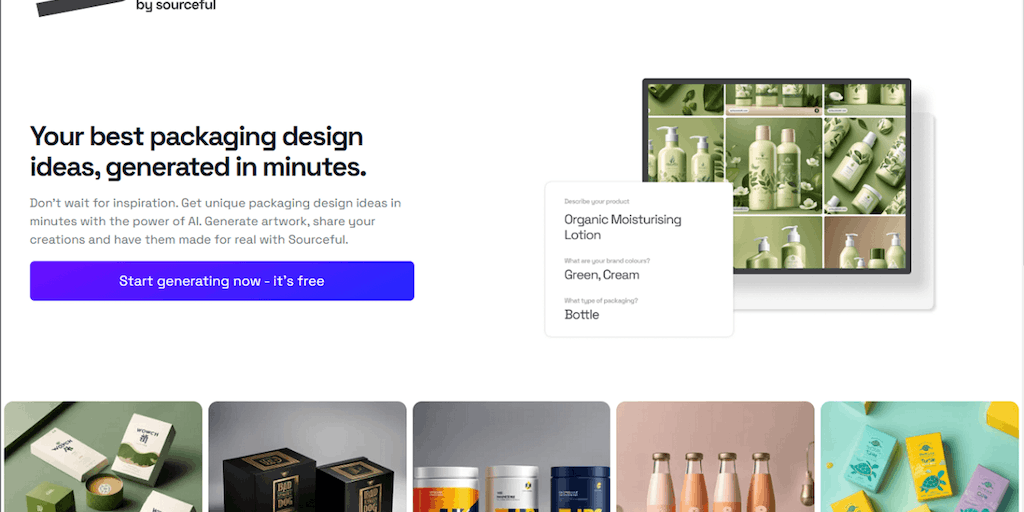The height and width of the screenshot is (512, 1024).
Task: Click the beige background bottles image
Action: coord(865,242)
